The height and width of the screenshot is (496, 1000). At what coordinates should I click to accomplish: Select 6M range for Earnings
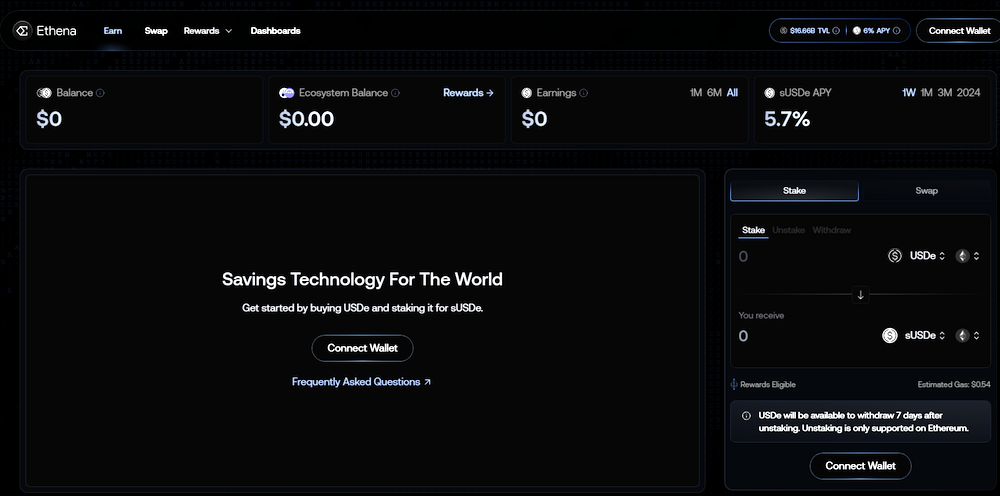coord(714,93)
